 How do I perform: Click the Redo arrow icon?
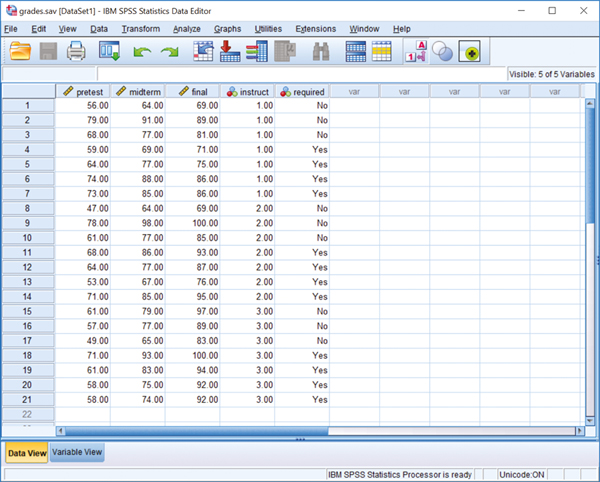pos(169,52)
